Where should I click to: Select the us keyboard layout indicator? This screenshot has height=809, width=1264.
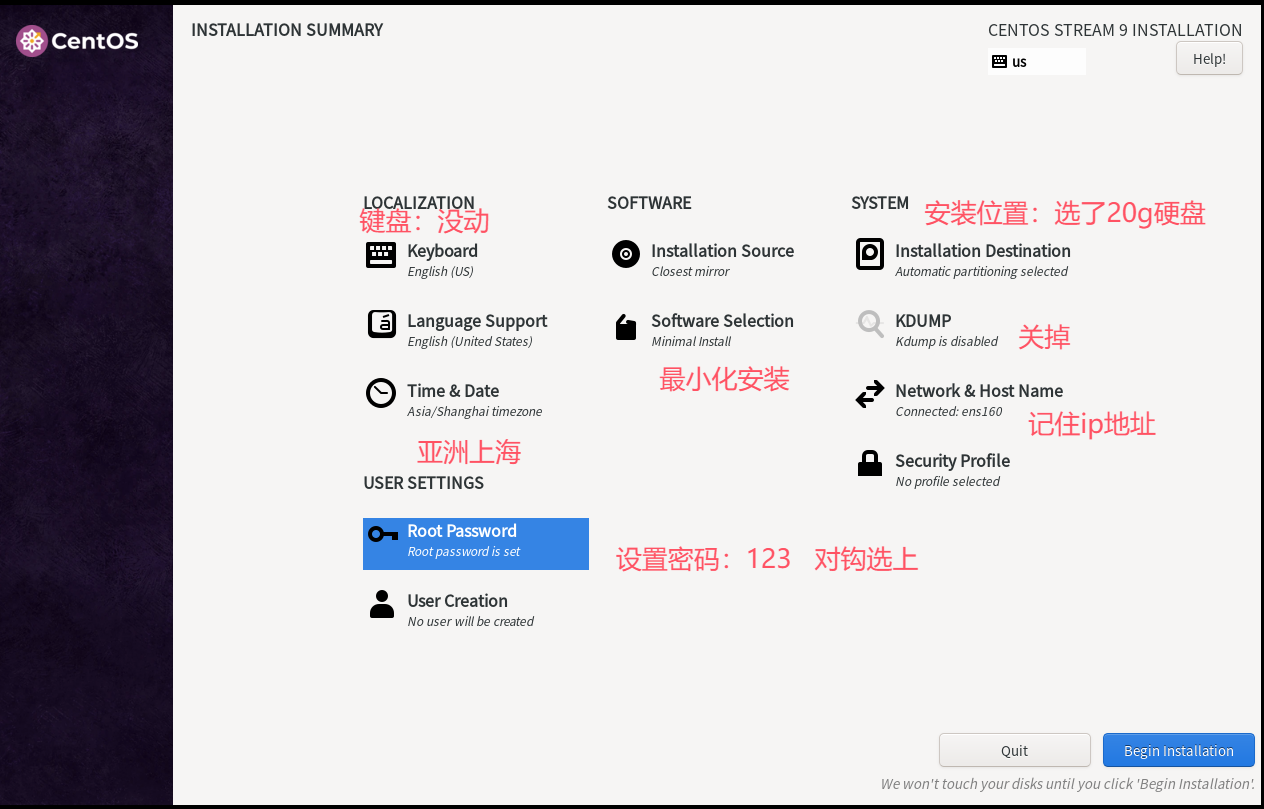click(x=1037, y=61)
